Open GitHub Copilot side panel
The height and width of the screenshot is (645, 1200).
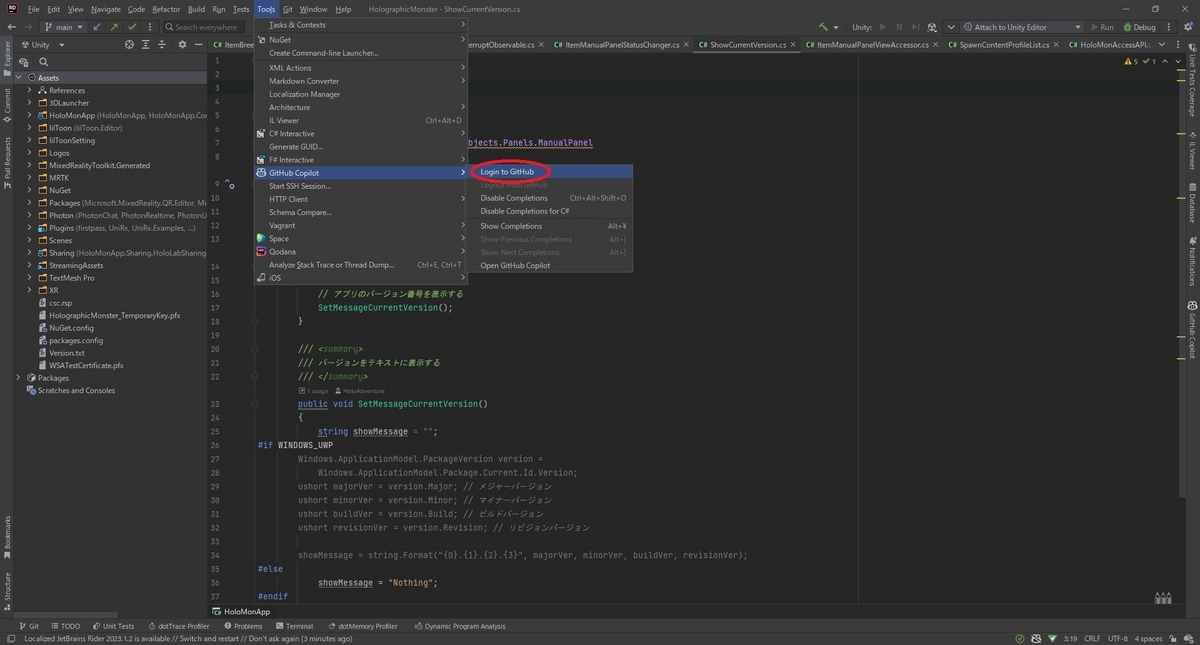pos(1192,330)
